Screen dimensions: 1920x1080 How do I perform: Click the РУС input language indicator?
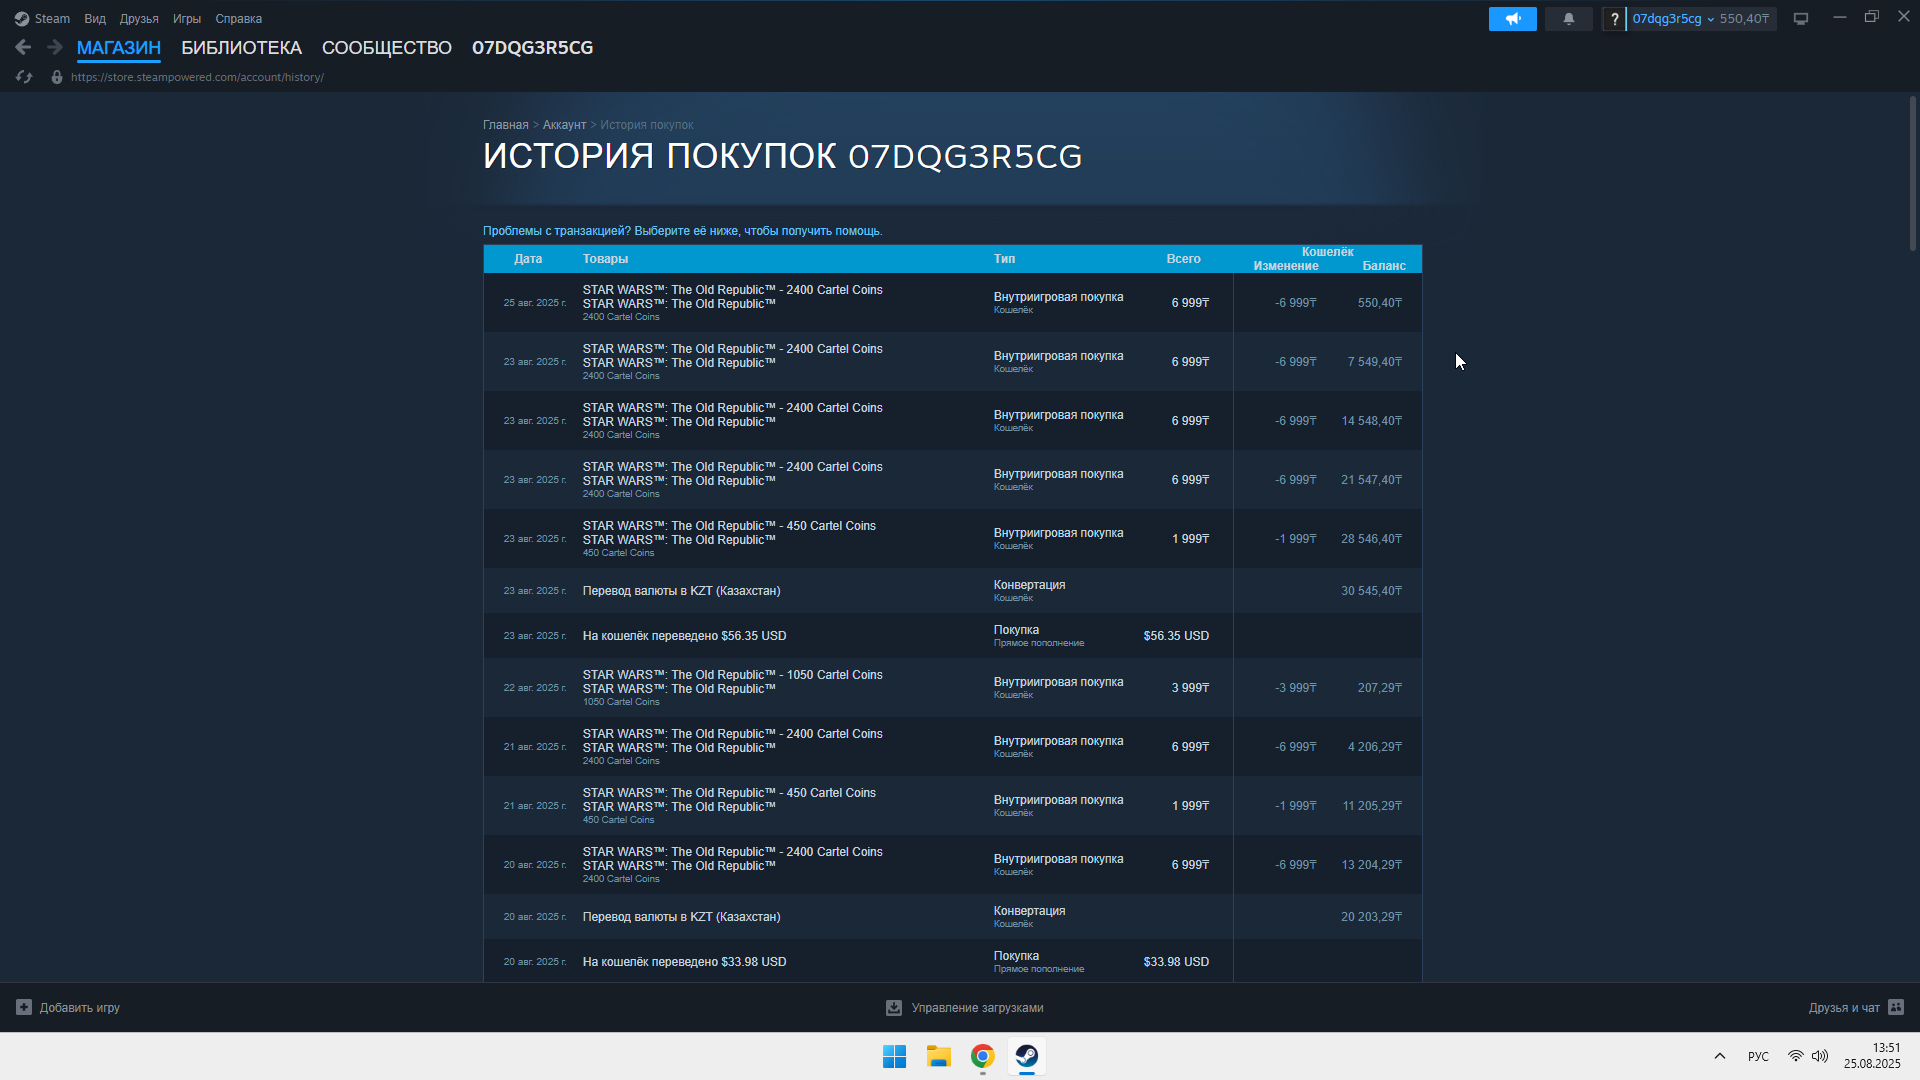pos(1758,1056)
